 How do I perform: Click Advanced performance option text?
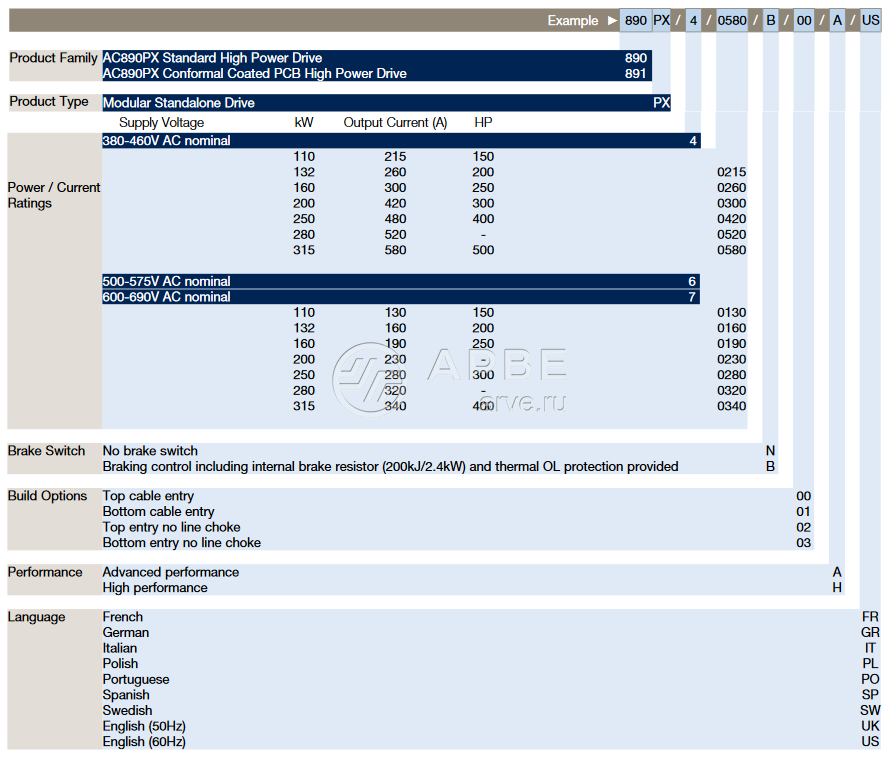point(171,572)
